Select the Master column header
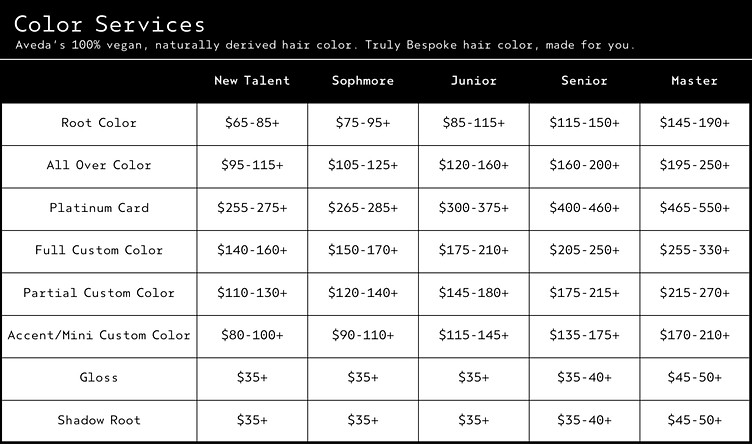 (695, 81)
